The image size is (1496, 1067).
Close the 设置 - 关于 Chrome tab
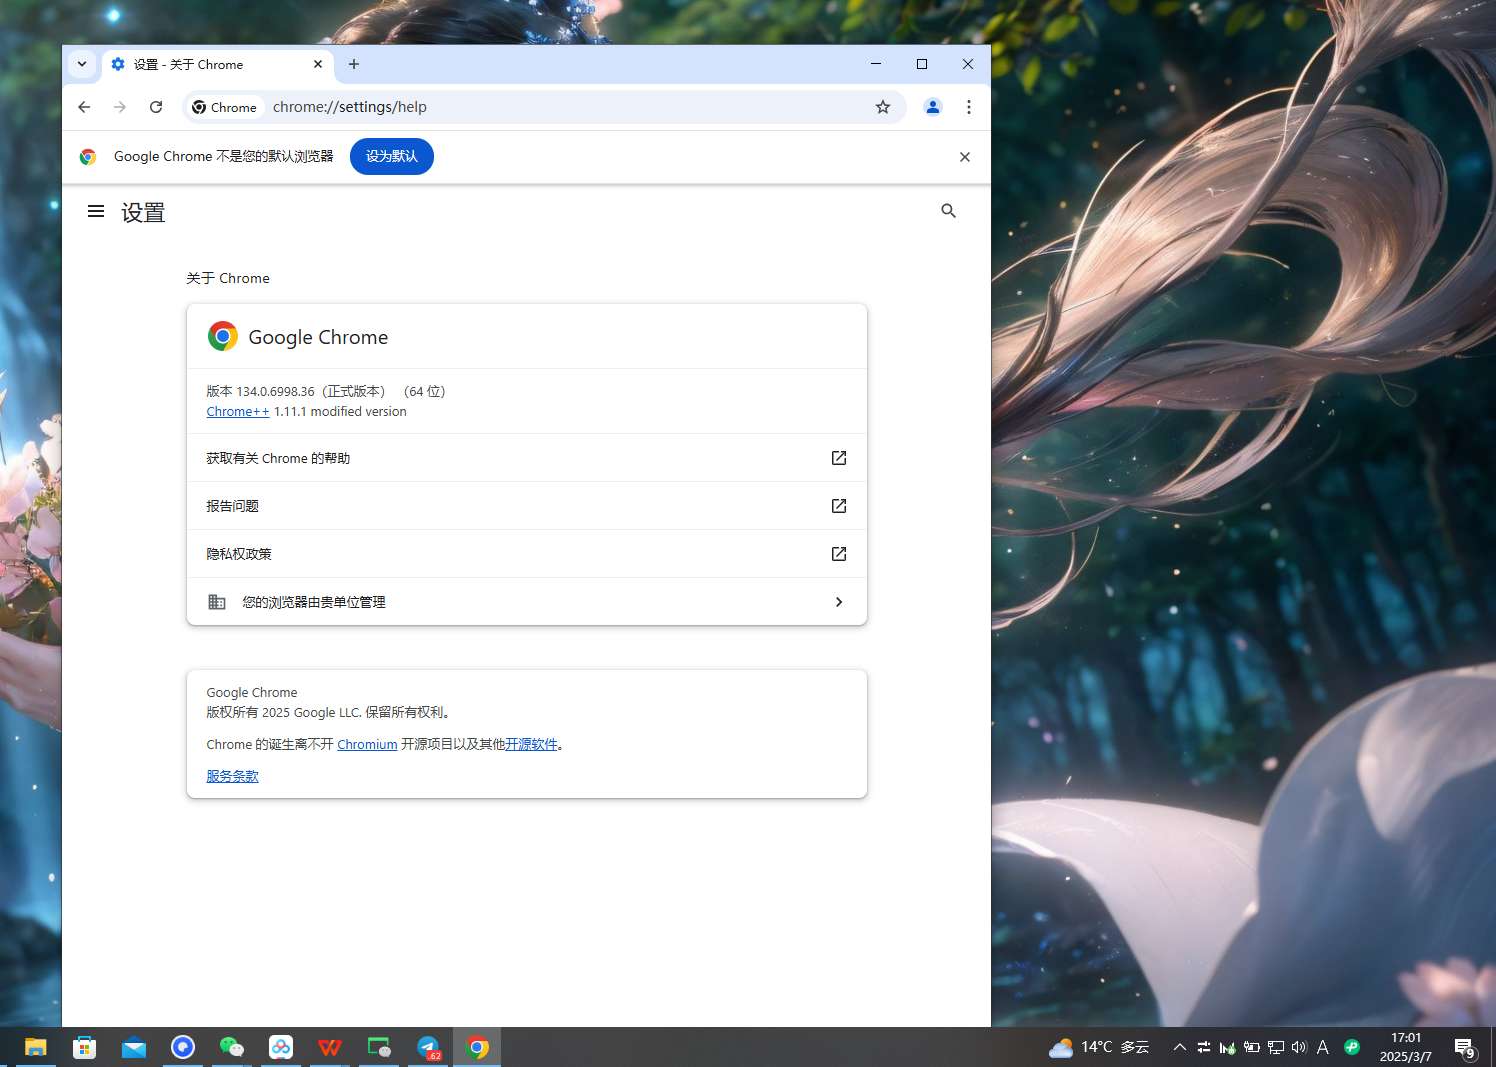(x=318, y=64)
